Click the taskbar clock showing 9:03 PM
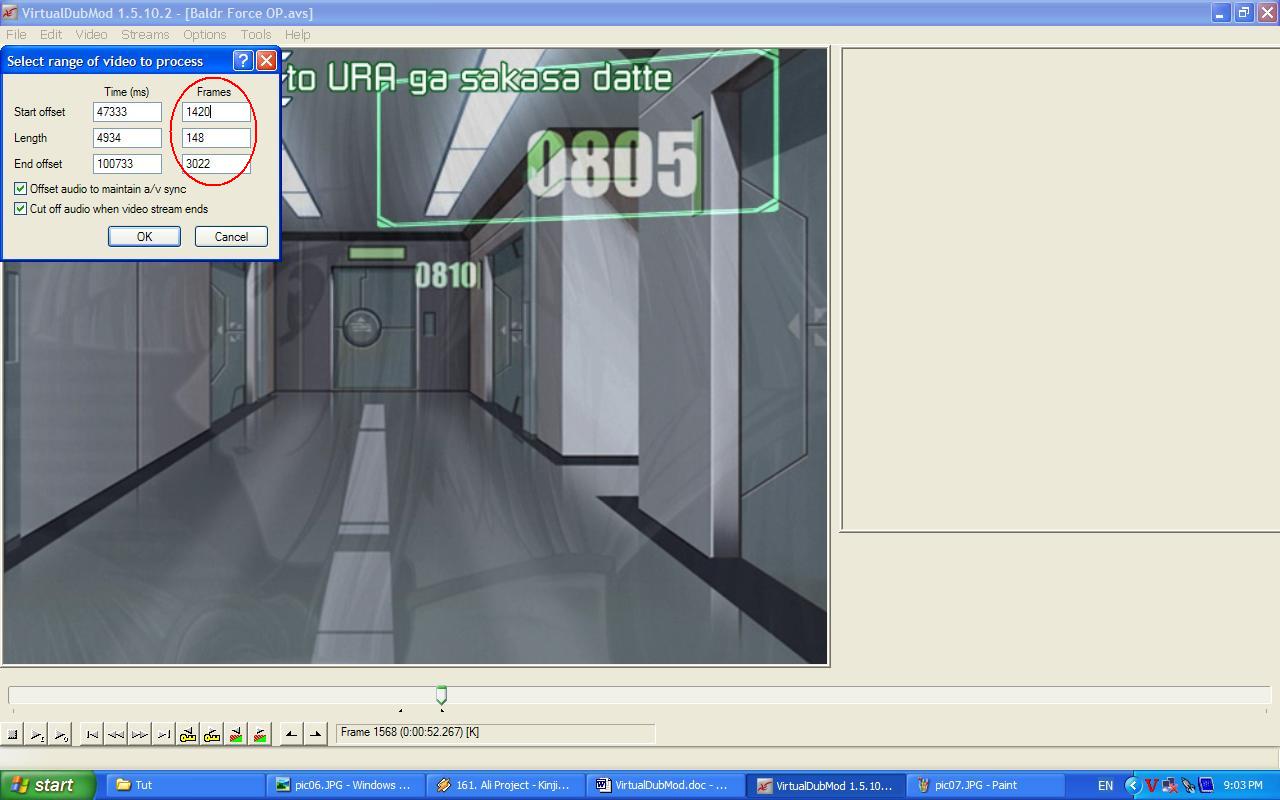The height and width of the screenshot is (800, 1280). [1243, 785]
